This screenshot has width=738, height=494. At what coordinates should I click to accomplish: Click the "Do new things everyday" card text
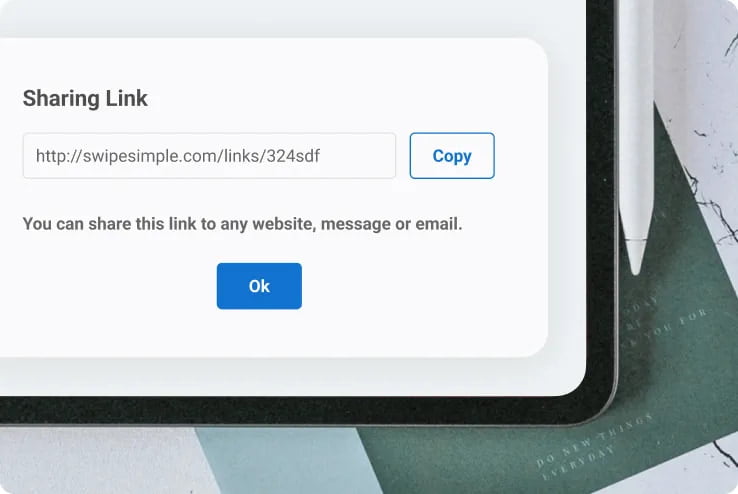pos(594,446)
